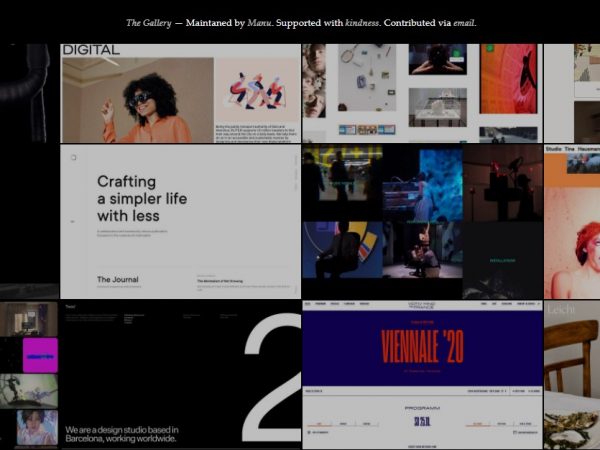Open the art collage thumbnail in top row
The height and width of the screenshot is (450, 600).
[421, 94]
